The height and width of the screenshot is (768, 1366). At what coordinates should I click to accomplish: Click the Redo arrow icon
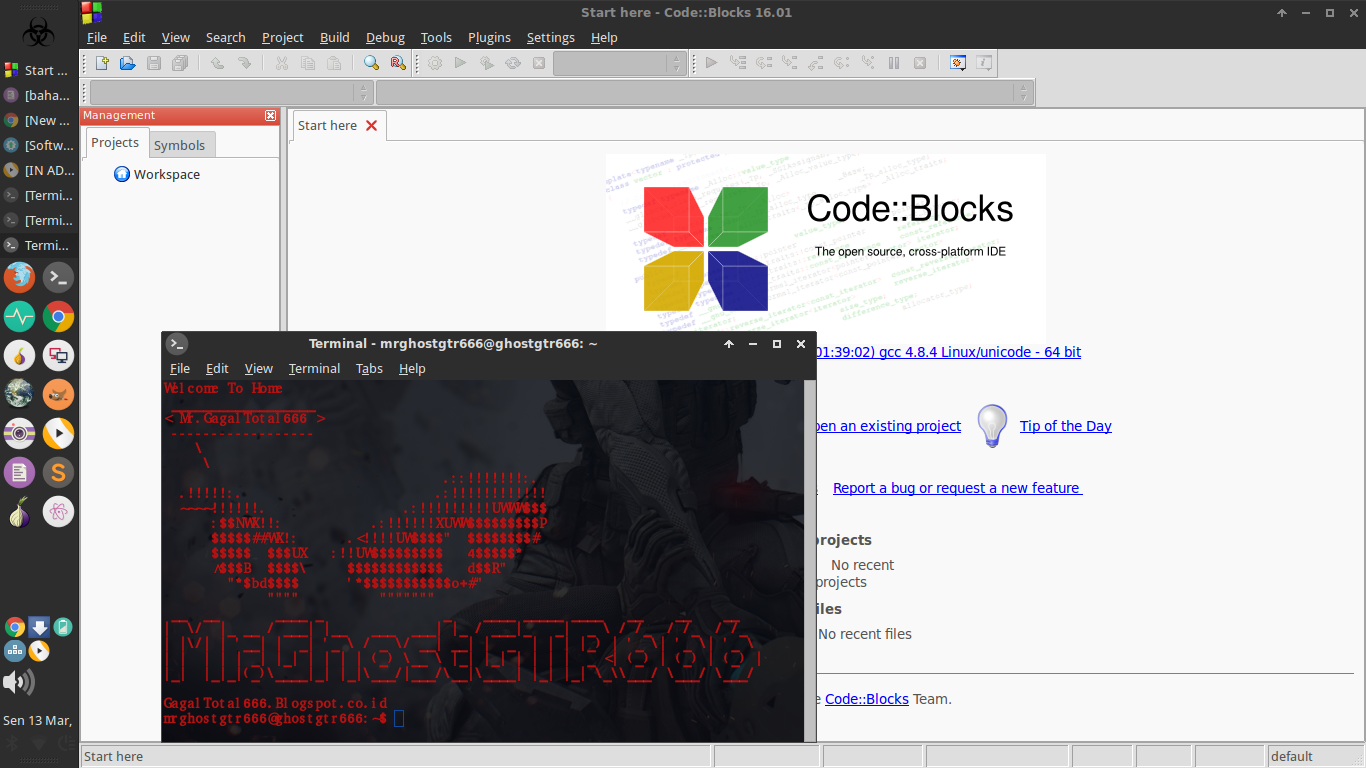coord(244,63)
